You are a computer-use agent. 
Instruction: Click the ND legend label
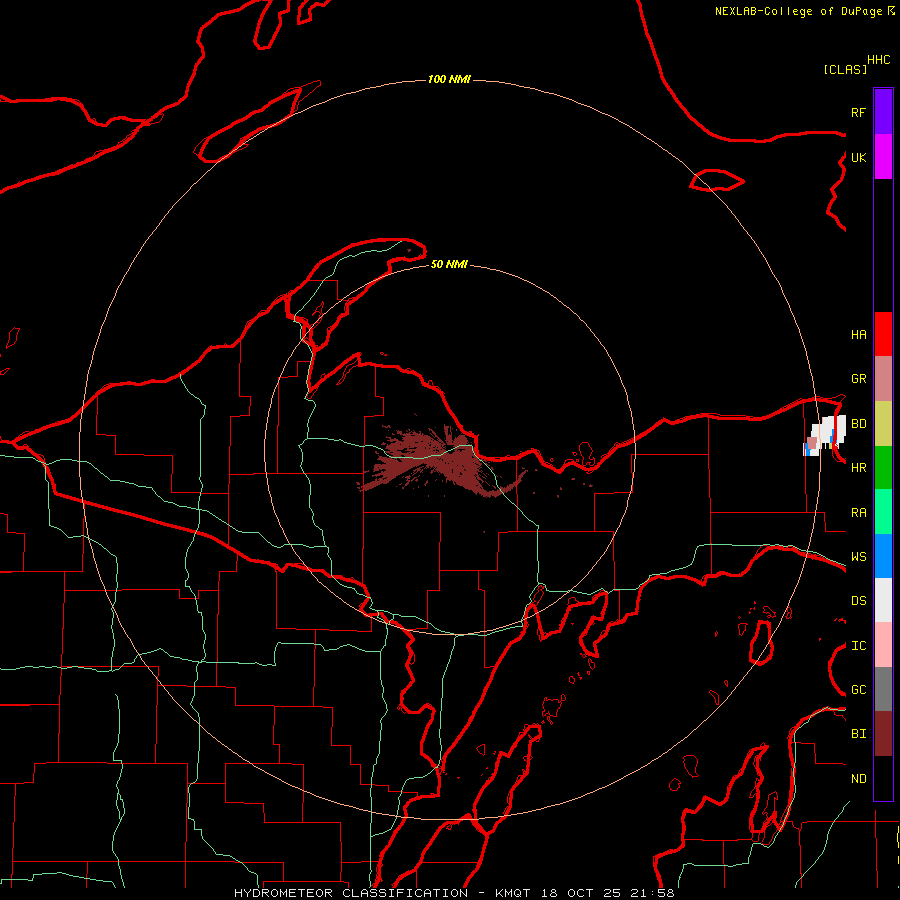(859, 779)
